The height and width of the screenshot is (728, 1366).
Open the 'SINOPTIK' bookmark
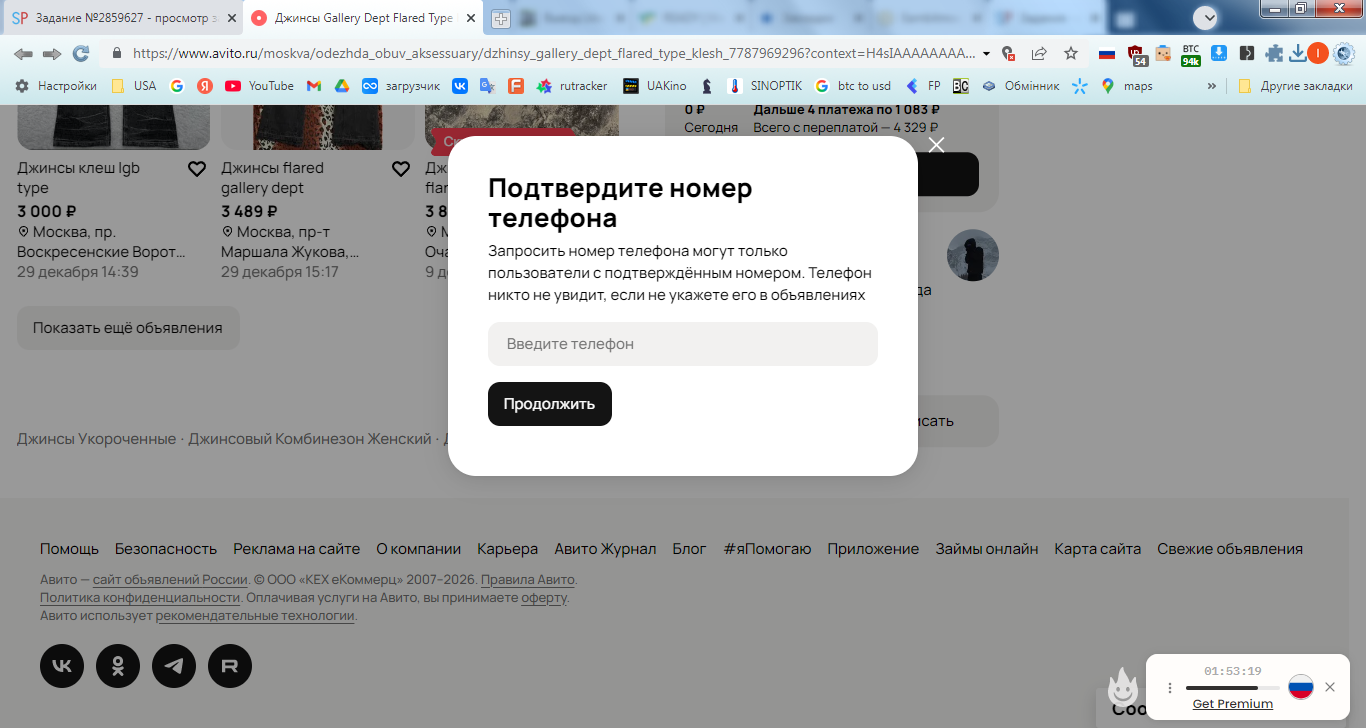click(766, 86)
